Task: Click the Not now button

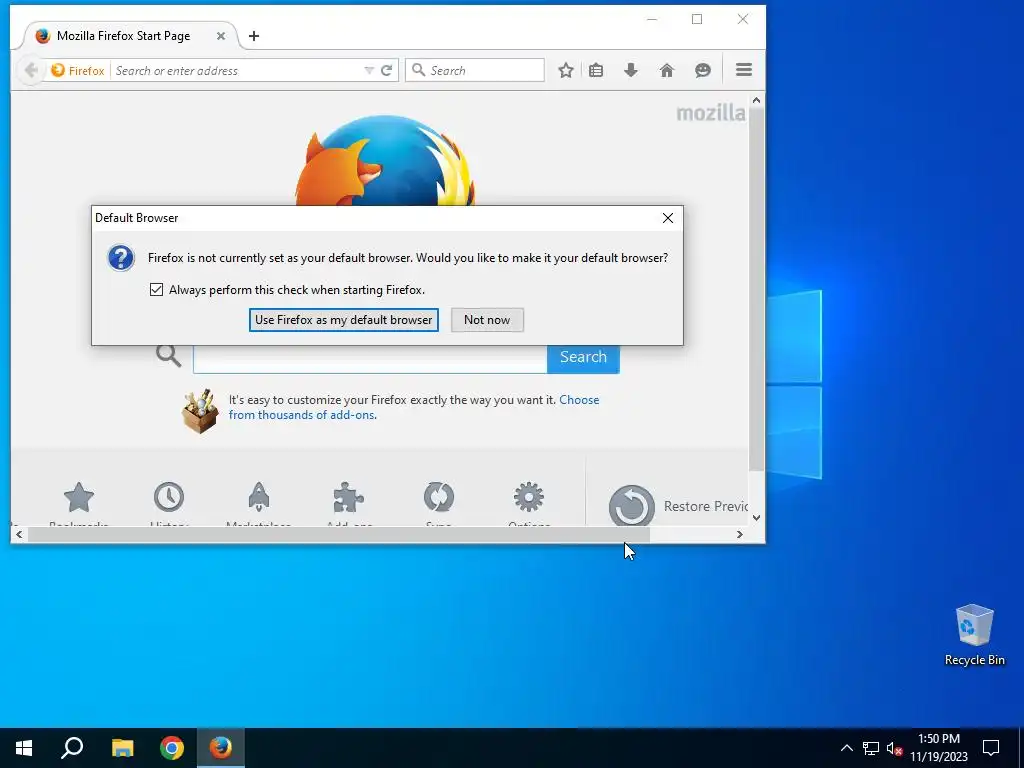Action: pyautogui.click(x=487, y=319)
